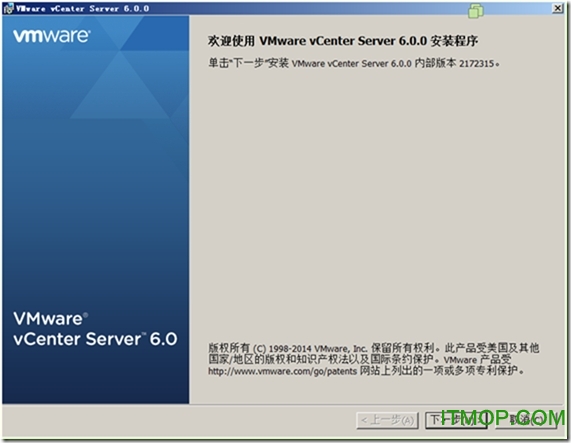
Task: Close the vCenter Server installer window
Action: [x=558, y=8]
